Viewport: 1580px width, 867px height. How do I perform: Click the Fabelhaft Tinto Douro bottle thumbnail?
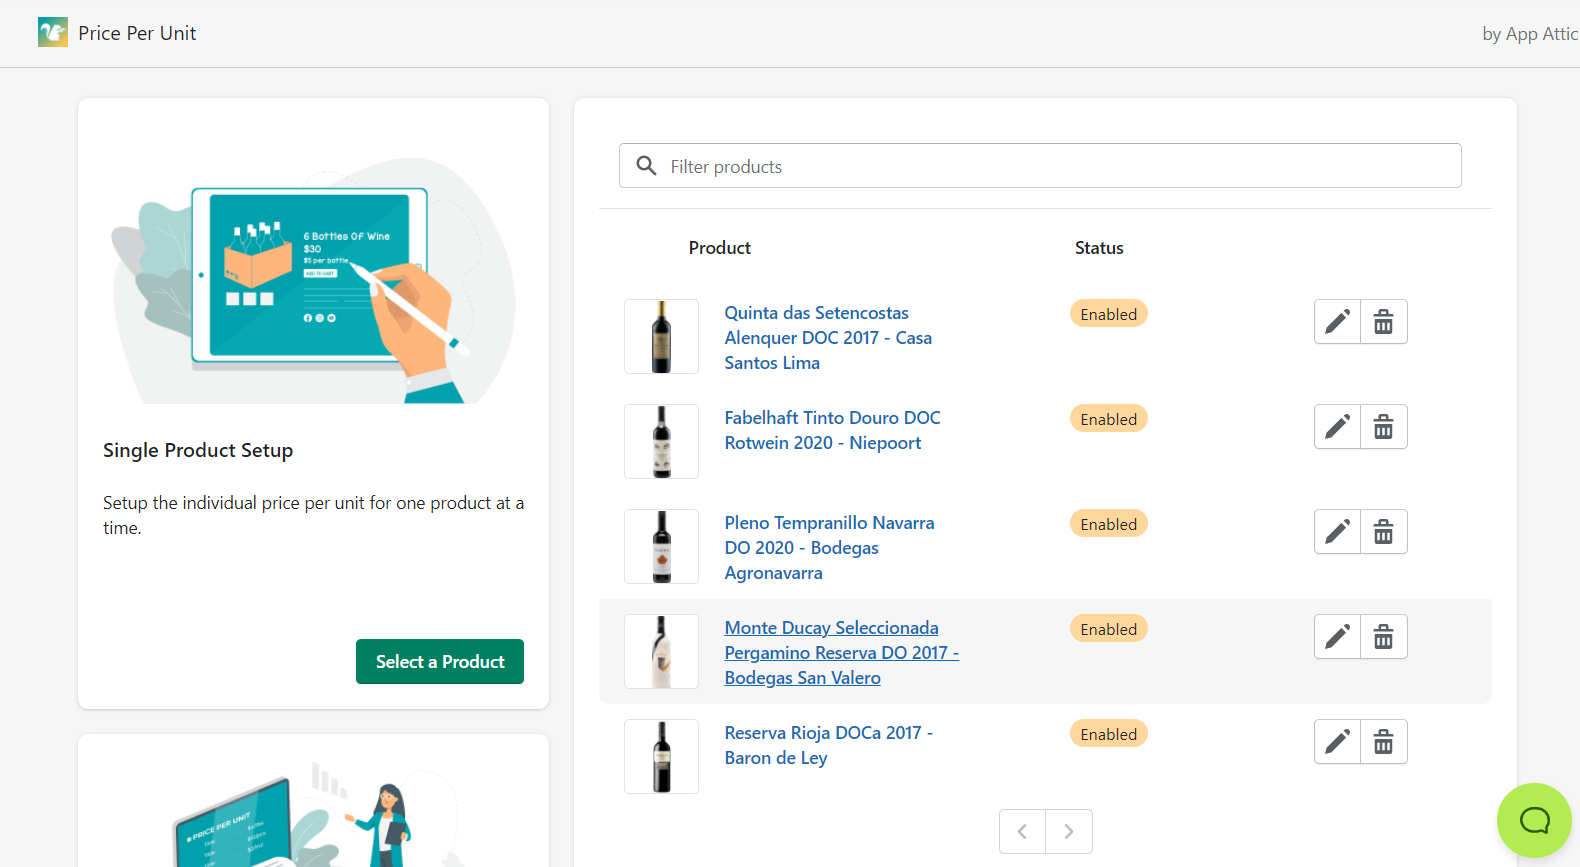(661, 442)
